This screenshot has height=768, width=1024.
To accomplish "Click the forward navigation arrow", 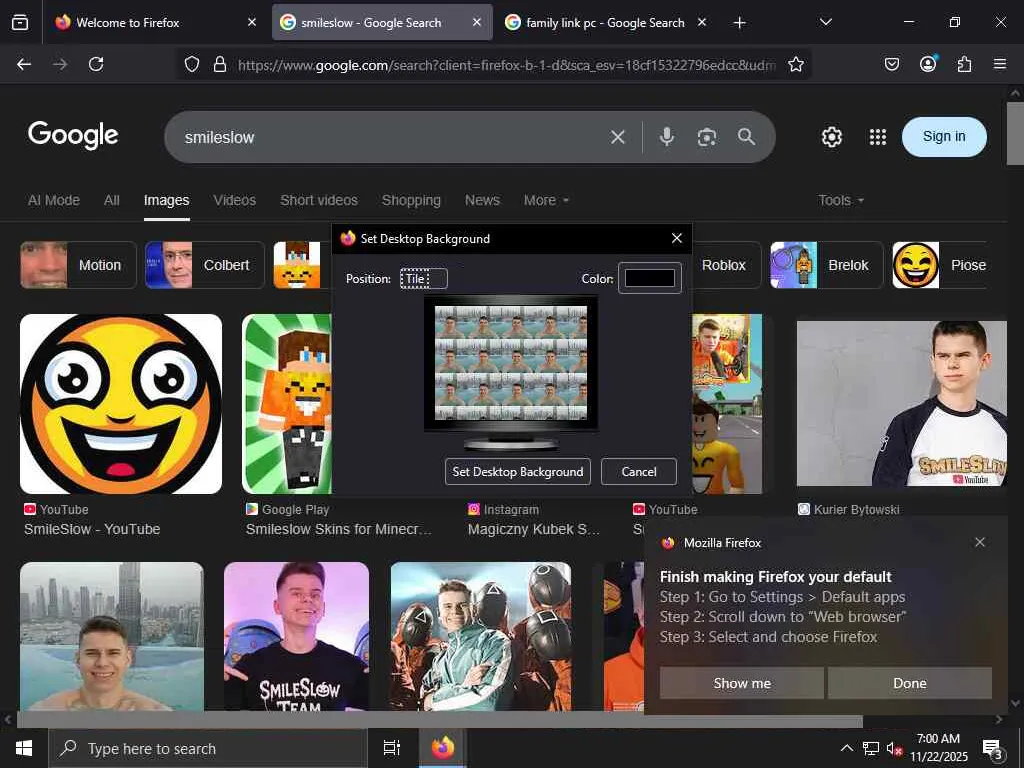I will [x=60, y=64].
